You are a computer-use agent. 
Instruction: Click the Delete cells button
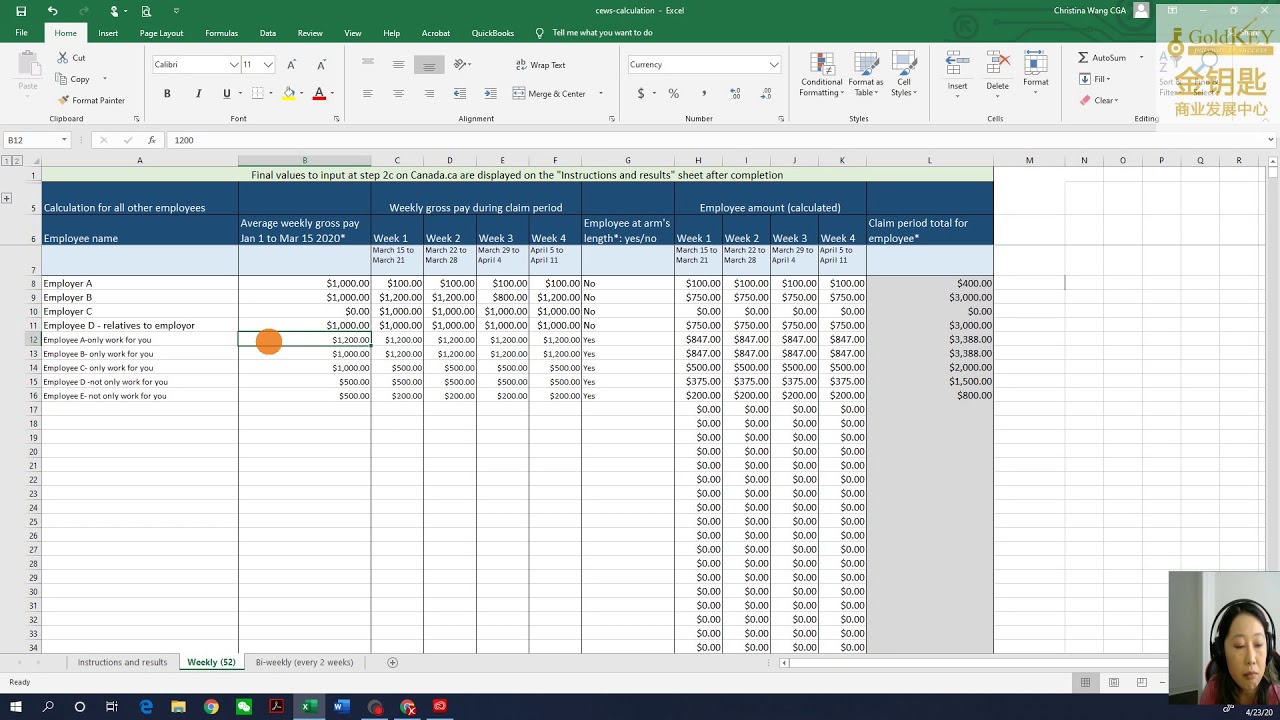click(998, 72)
